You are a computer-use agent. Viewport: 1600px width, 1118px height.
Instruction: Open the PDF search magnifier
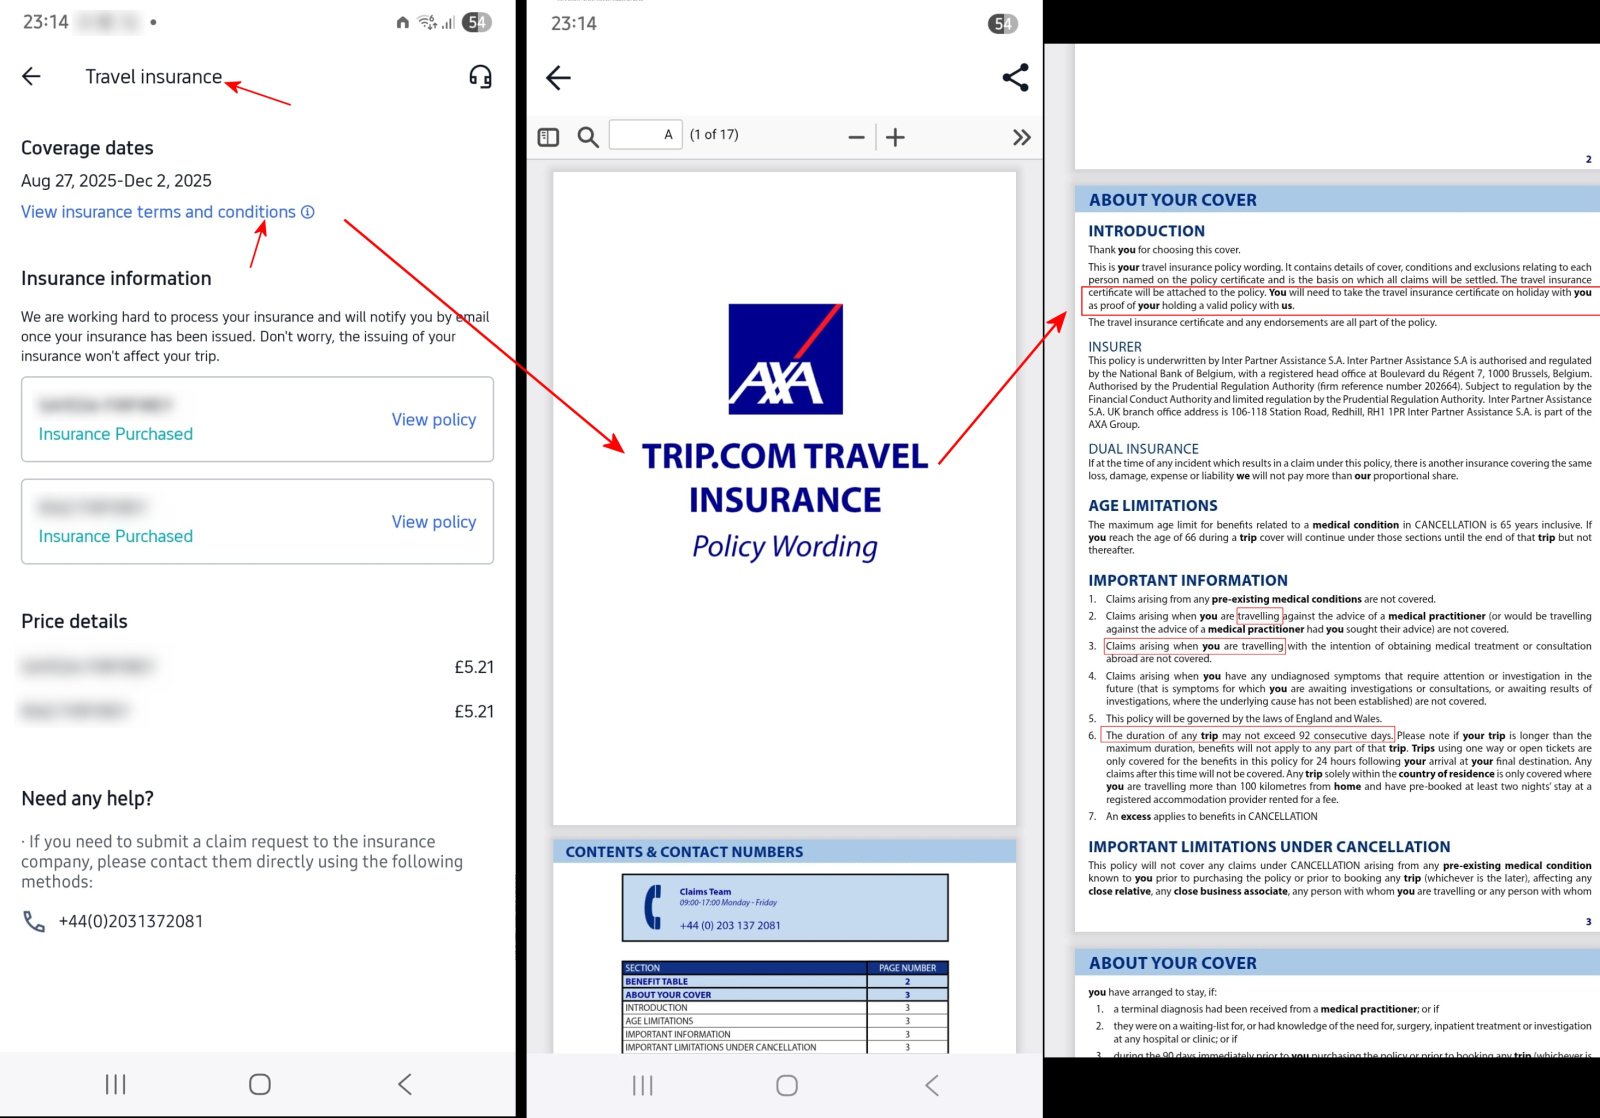[588, 137]
